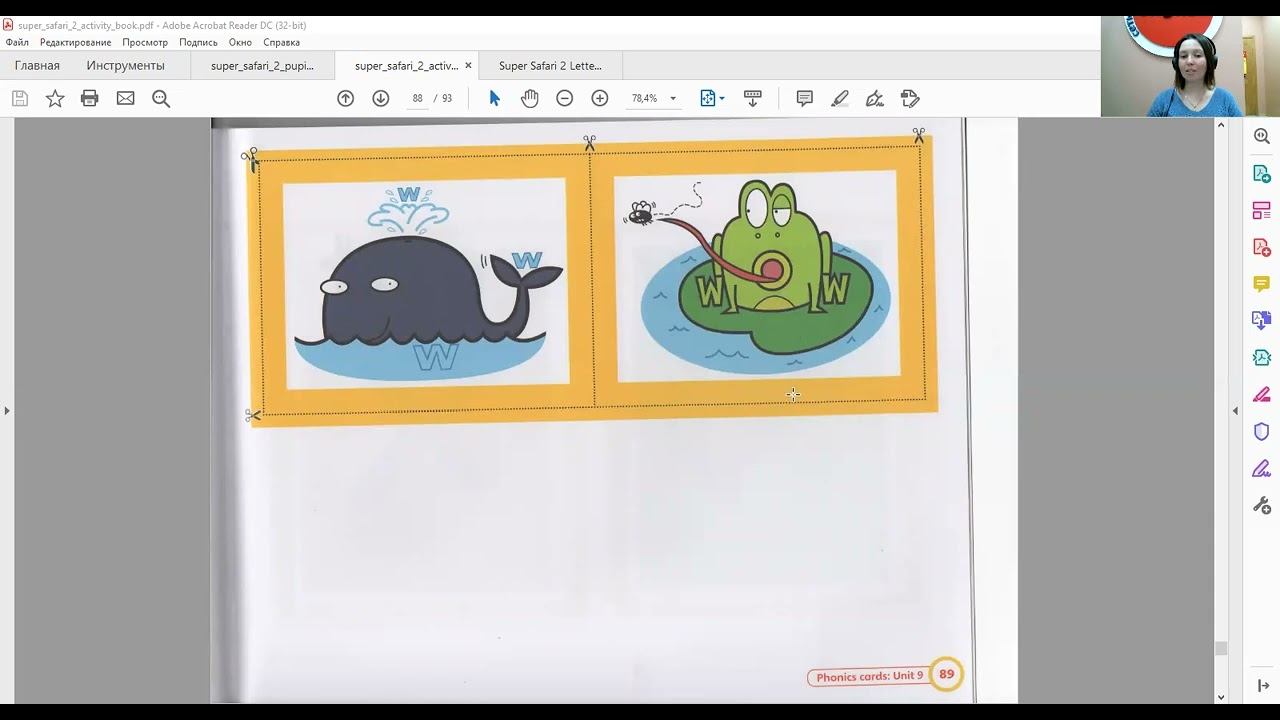Click the vertical scrollbar thumb
Screen dimensions: 1280x720
click(x=1221, y=649)
